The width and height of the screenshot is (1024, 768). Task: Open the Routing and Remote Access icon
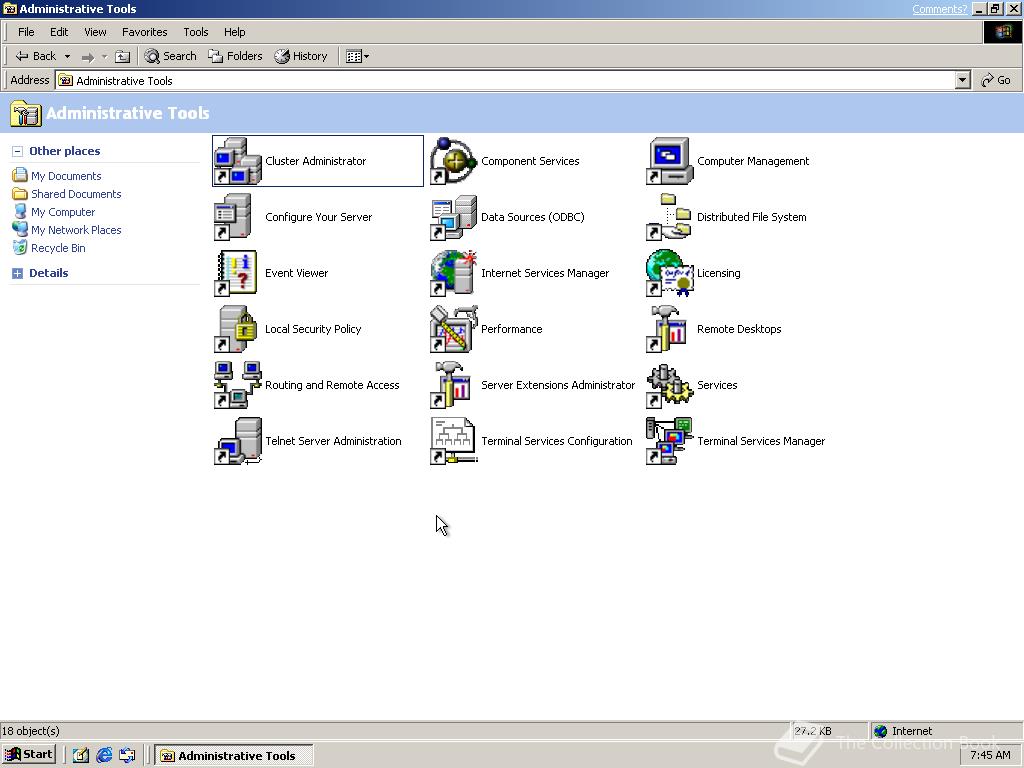(238, 385)
